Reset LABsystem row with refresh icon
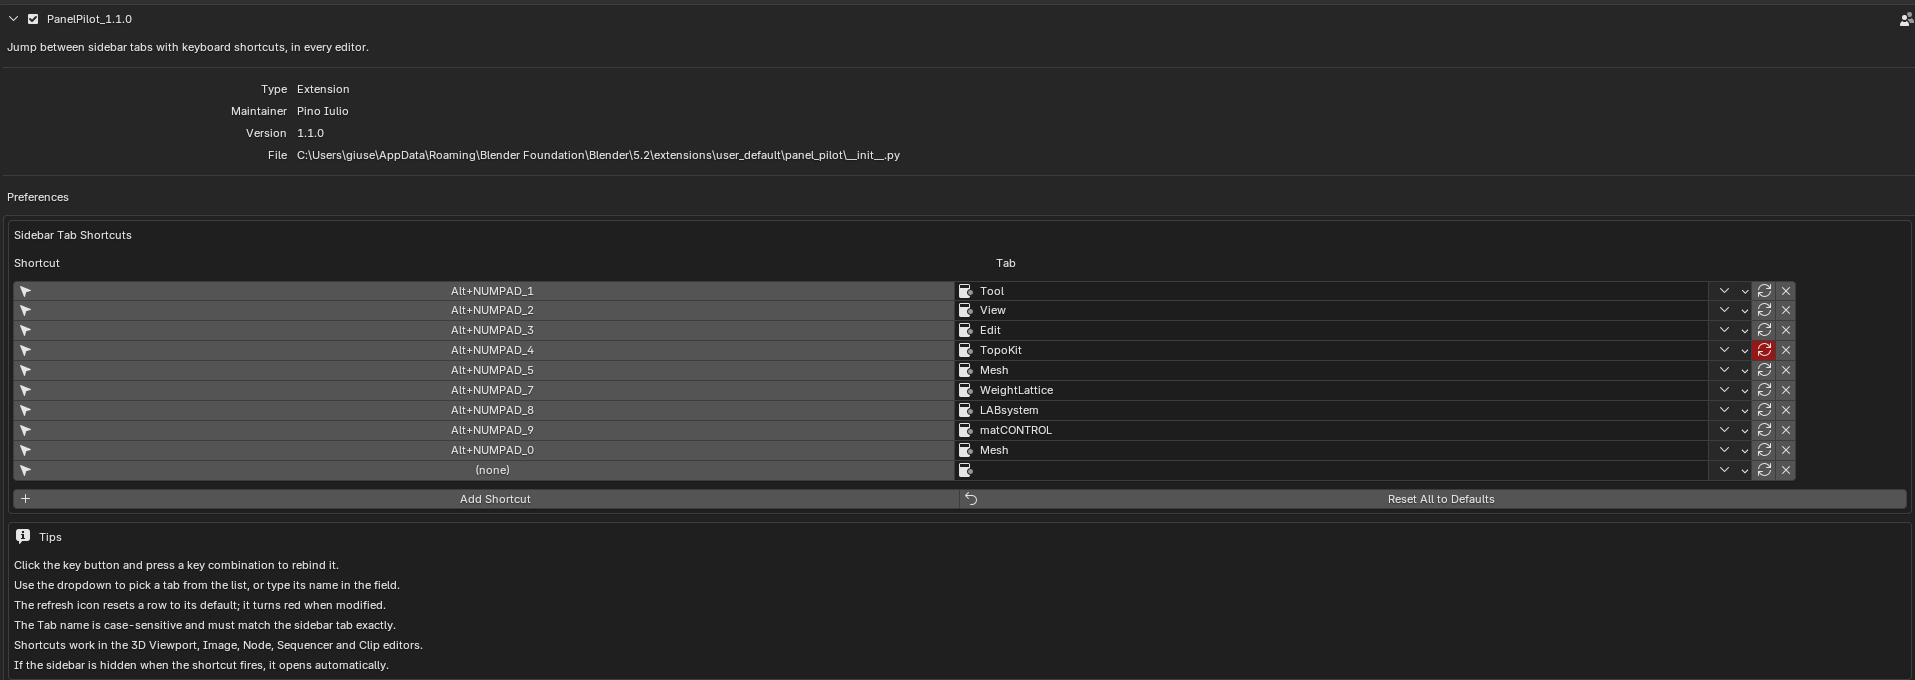The image size is (1915, 680). point(1764,410)
